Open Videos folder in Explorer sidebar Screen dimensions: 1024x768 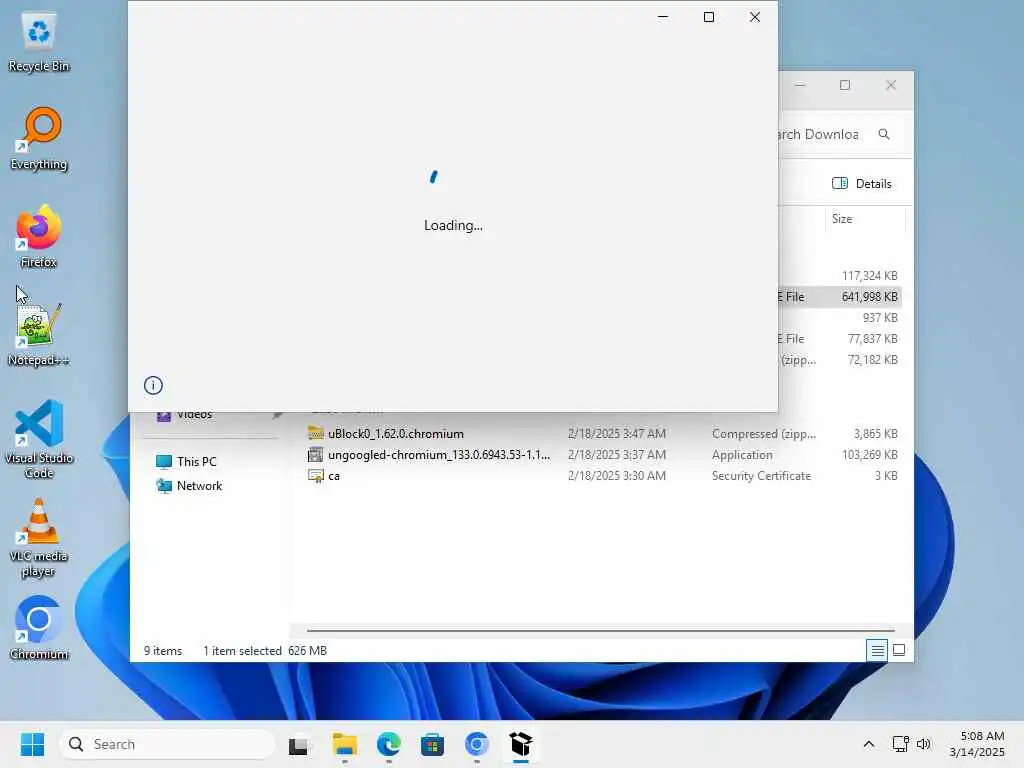[x=195, y=415]
